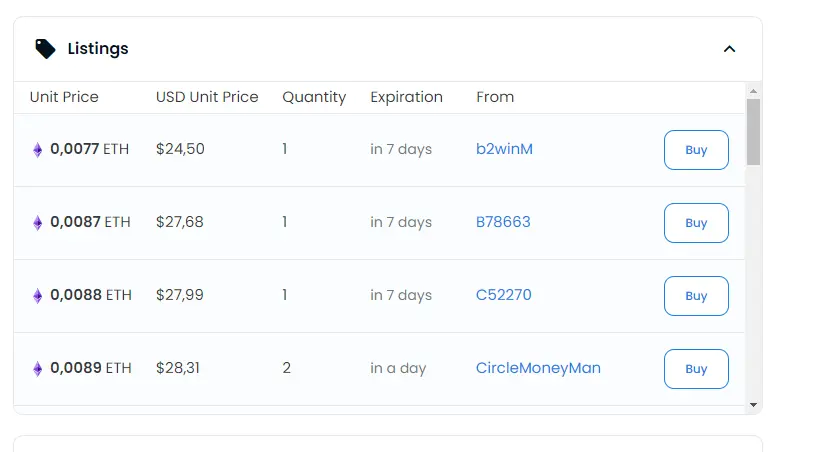The image size is (840, 452).
Task: Open seller profile b2winM
Action: pos(504,149)
